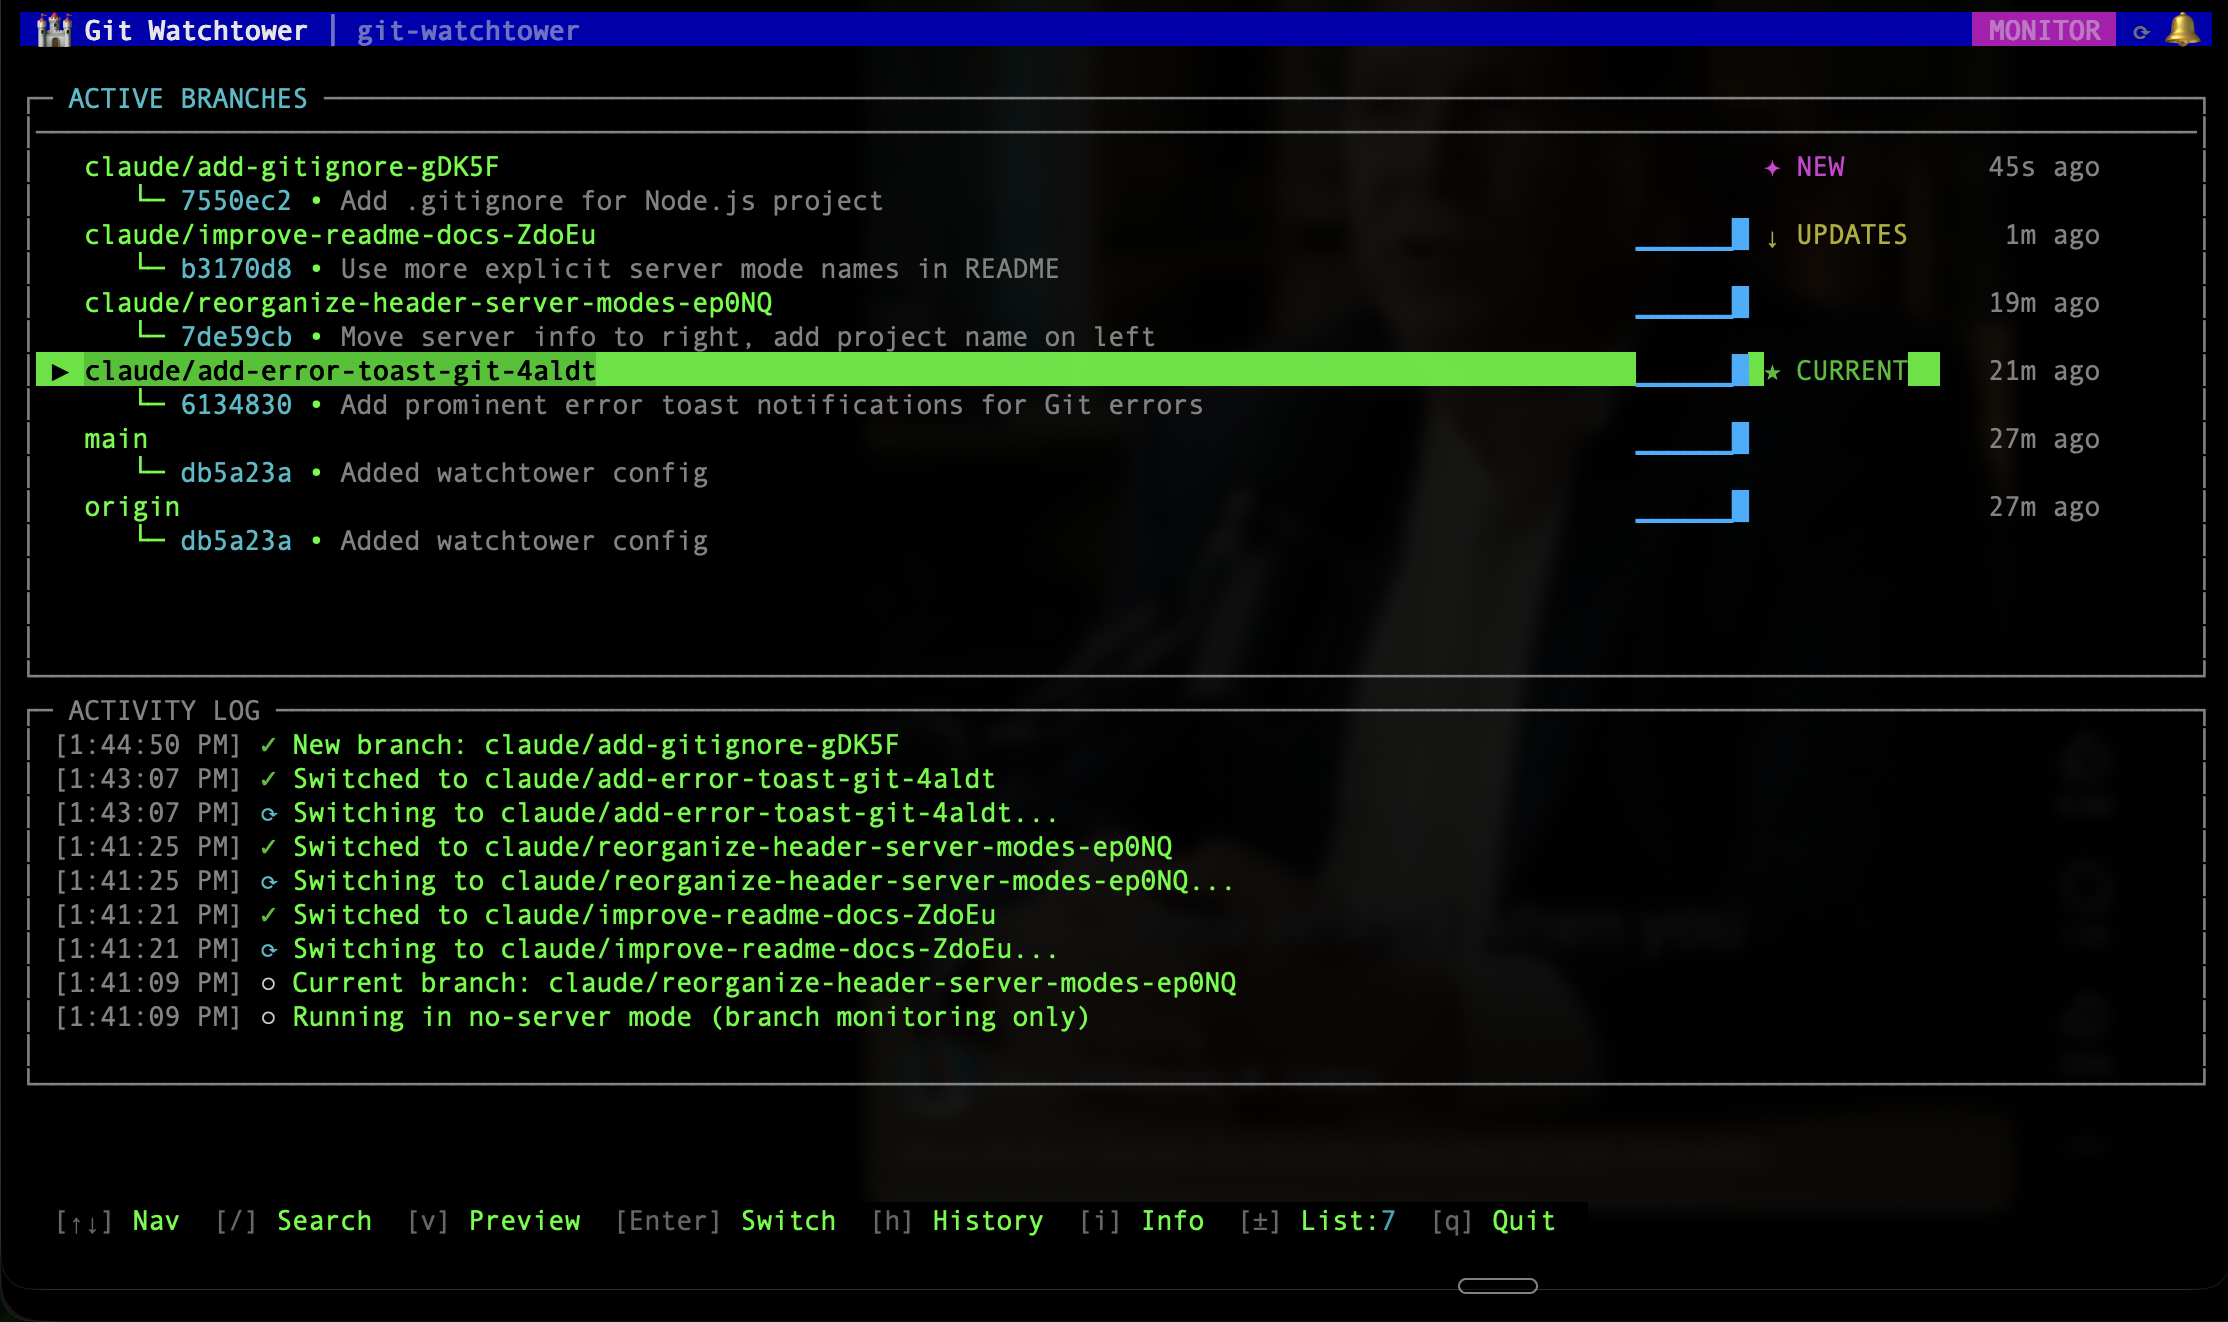Start a branch Search
Viewport: 2228px width, 1322px height.
click(x=325, y=1220)
